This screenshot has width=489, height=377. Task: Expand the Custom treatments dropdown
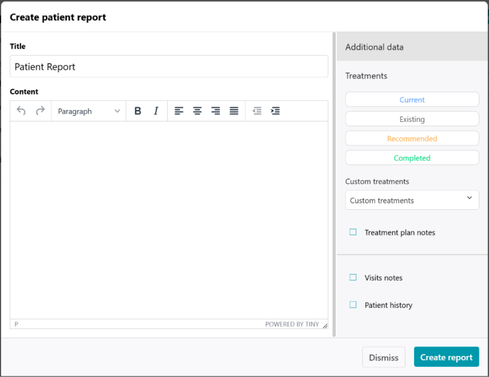tap(412, 200)
